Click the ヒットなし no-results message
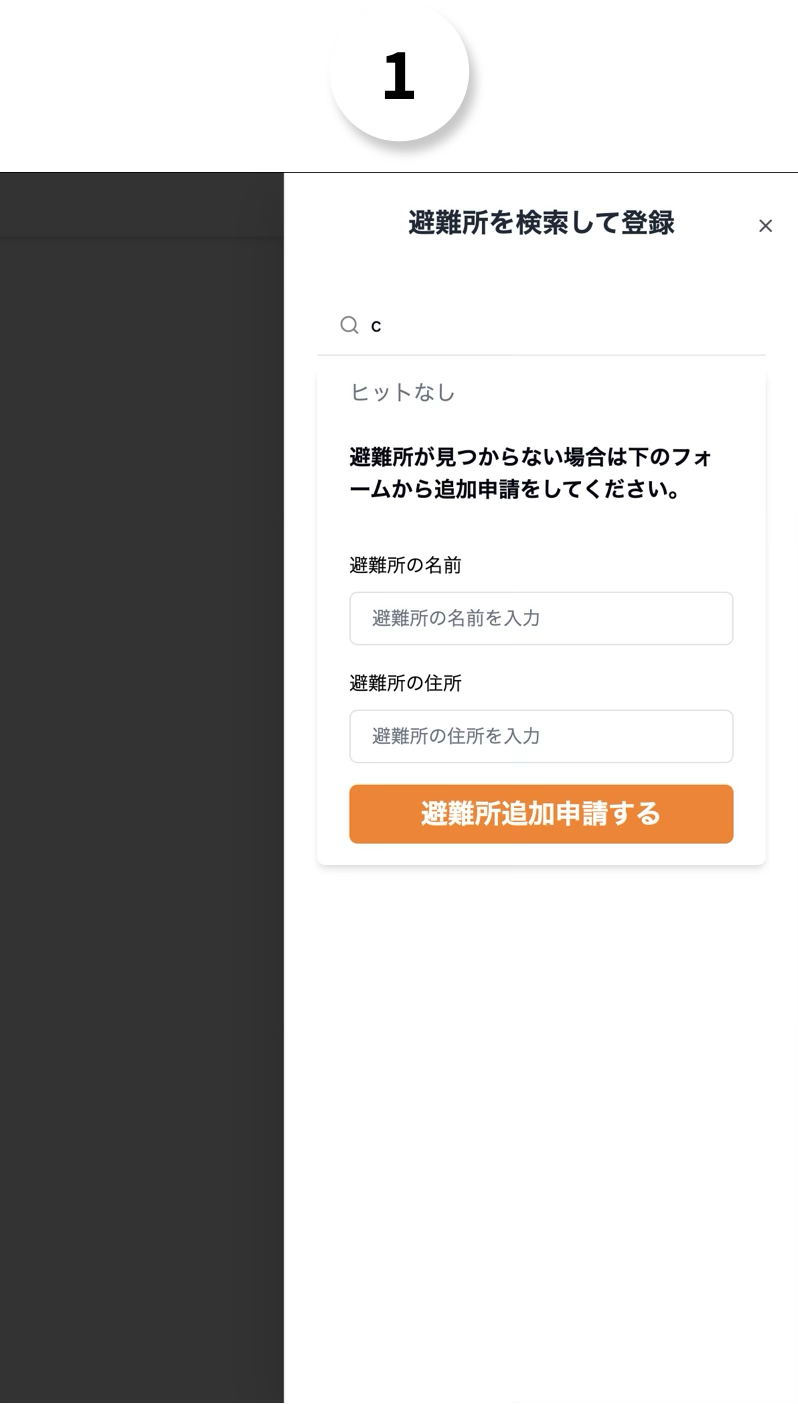Viewport: 798px width, 1404px height. coord(403,392)
